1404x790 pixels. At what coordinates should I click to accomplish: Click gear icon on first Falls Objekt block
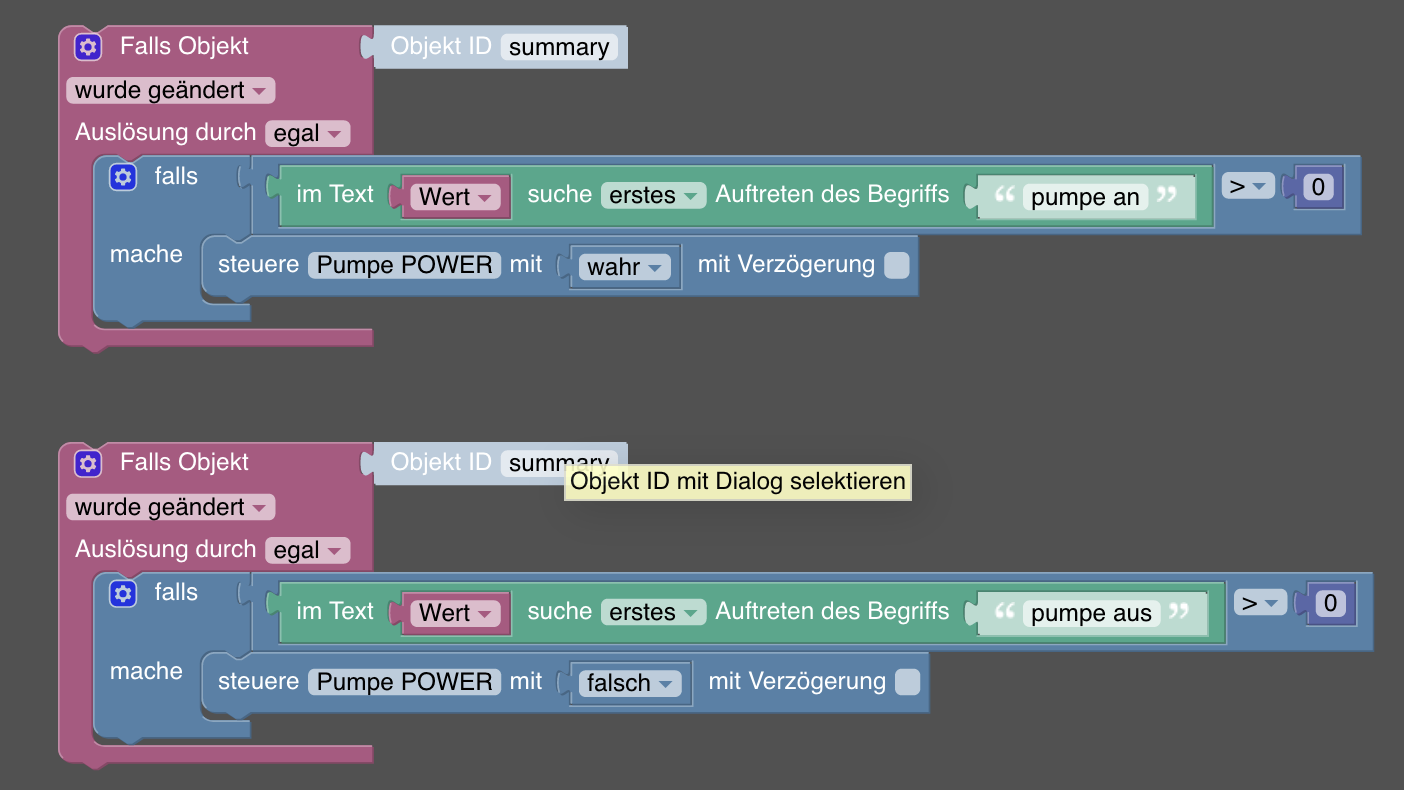[88, 47]
